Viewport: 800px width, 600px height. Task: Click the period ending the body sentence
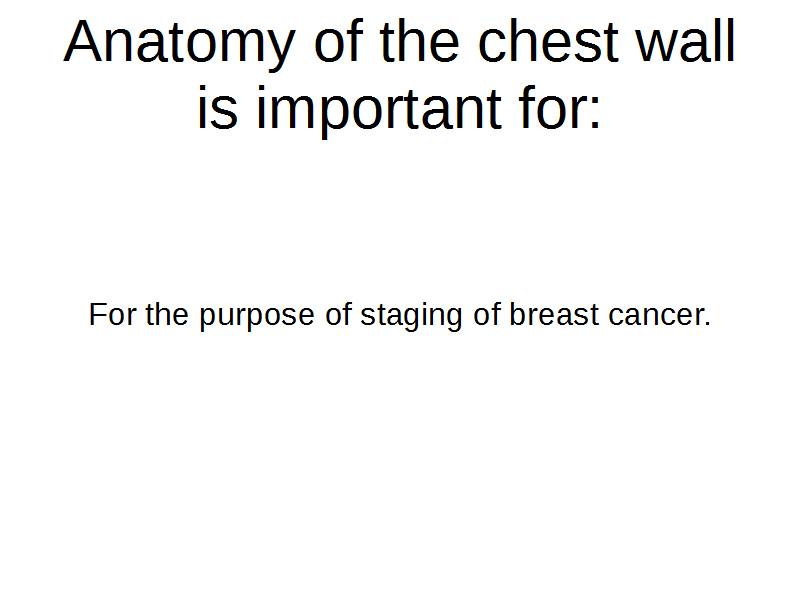click(707, 323)
